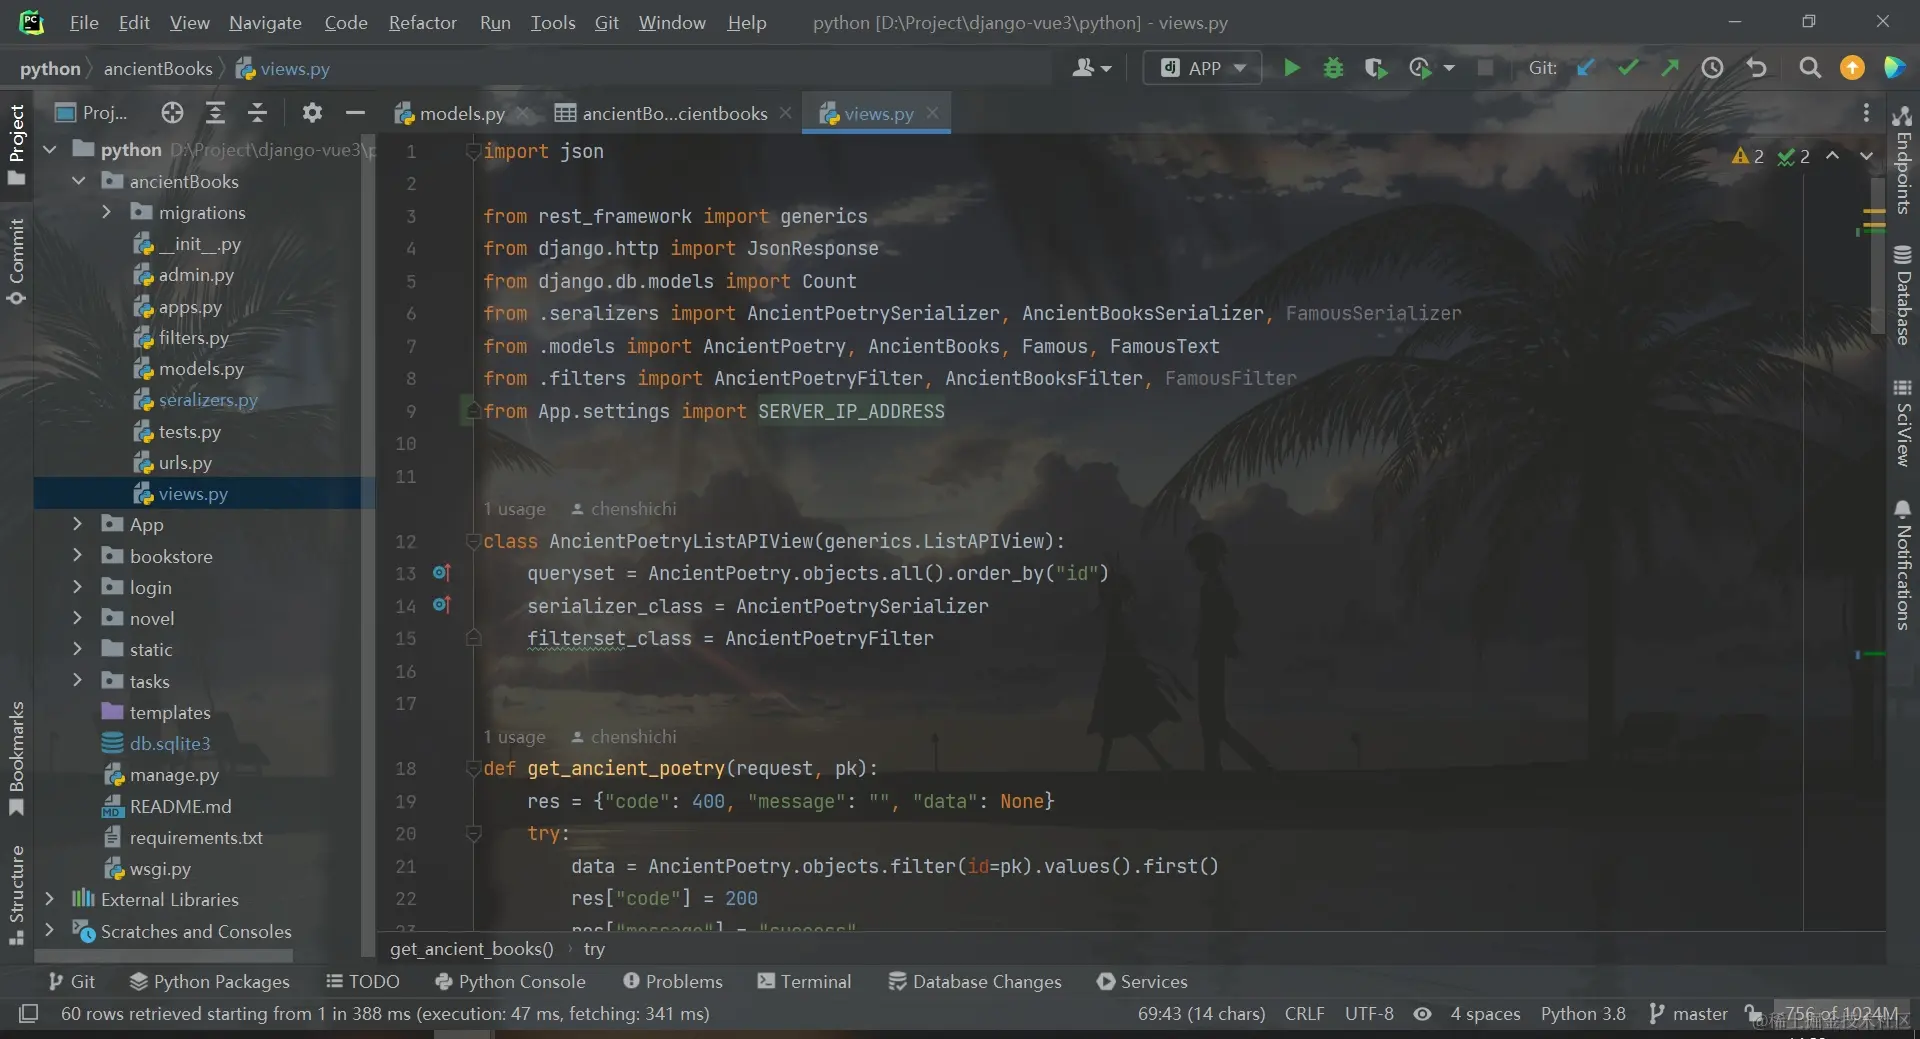The height and width of the screenshot is (1039, 1920).
Task: Open quick access tool windows icon
Action: [x=29, y=1013]
